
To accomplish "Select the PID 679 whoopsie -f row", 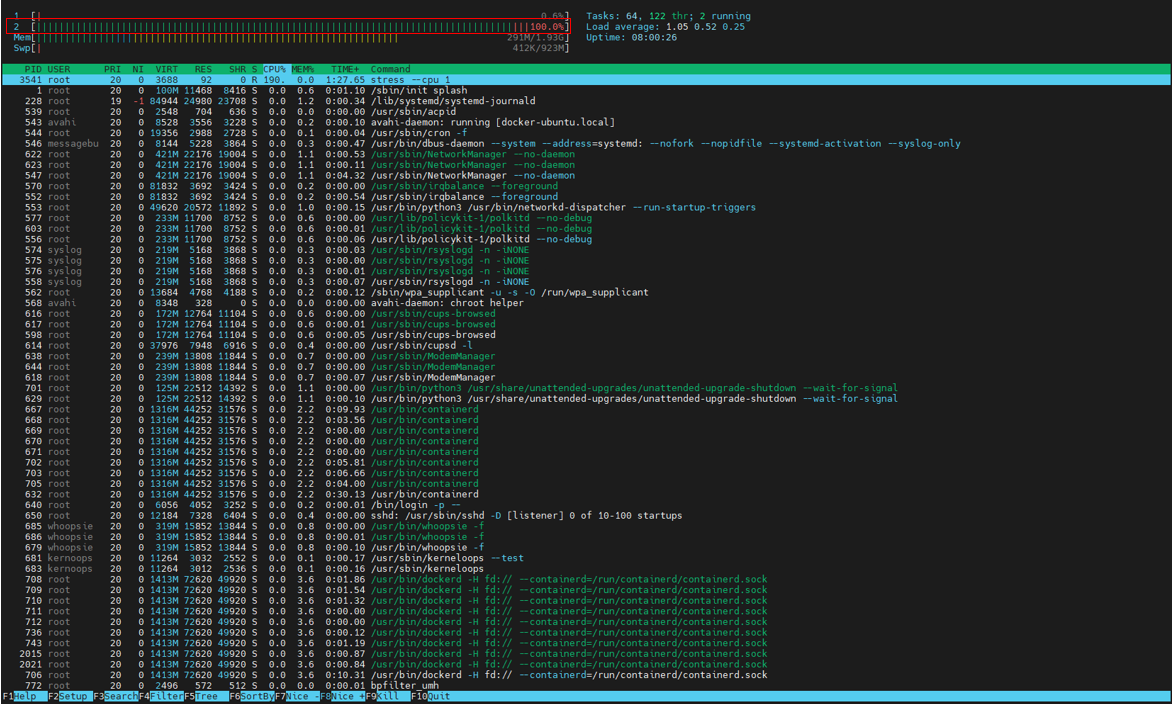I will [586, 547].
